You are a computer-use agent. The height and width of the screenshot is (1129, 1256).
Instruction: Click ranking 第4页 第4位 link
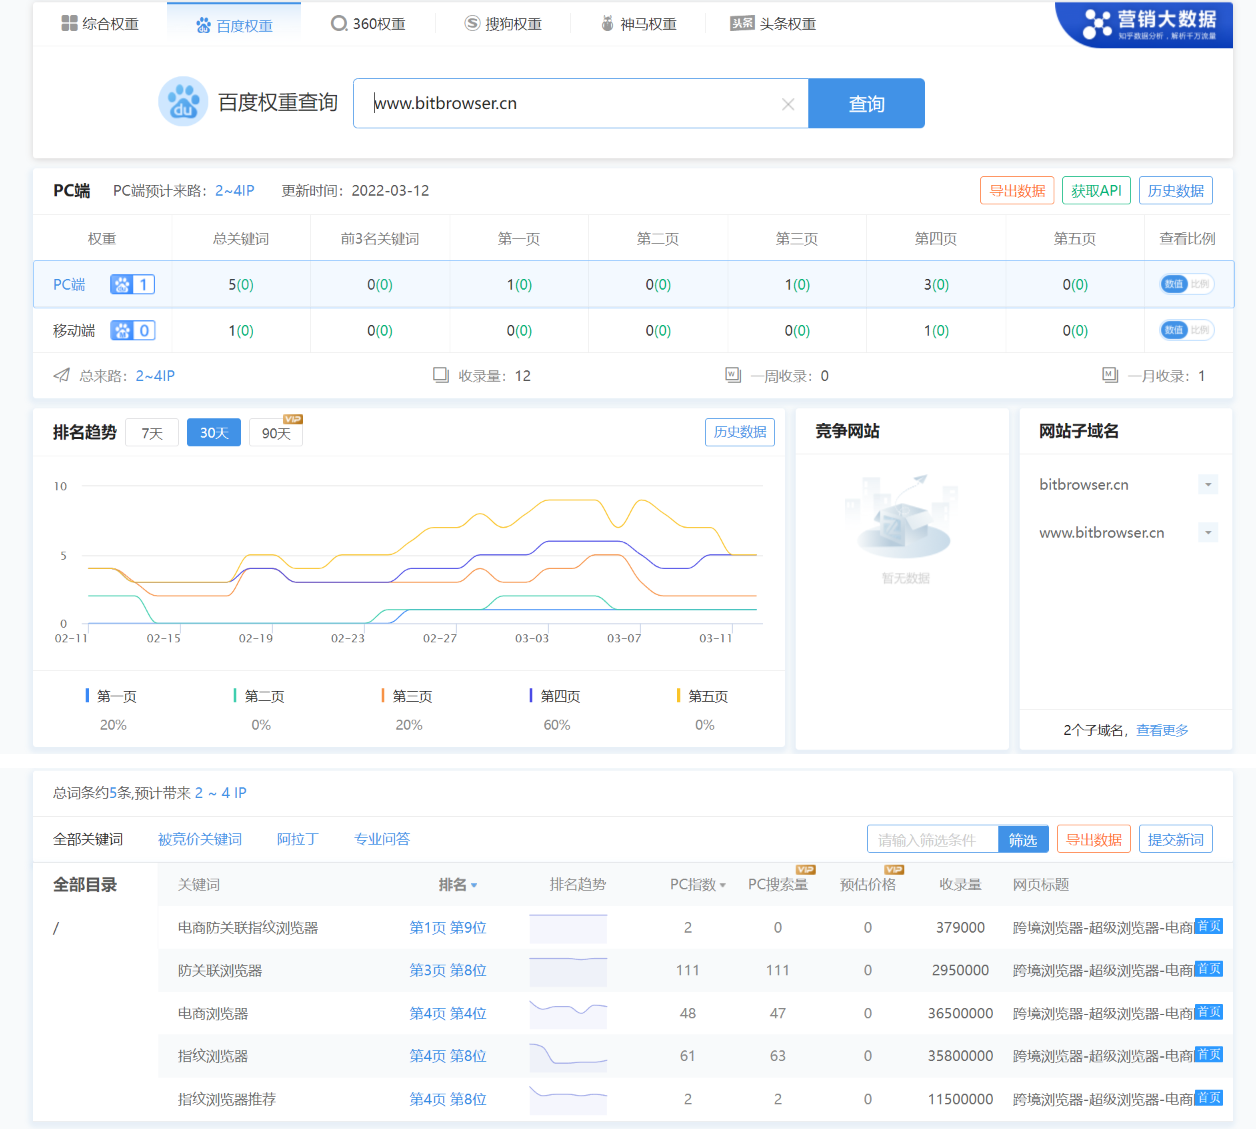coord(448,1014)
